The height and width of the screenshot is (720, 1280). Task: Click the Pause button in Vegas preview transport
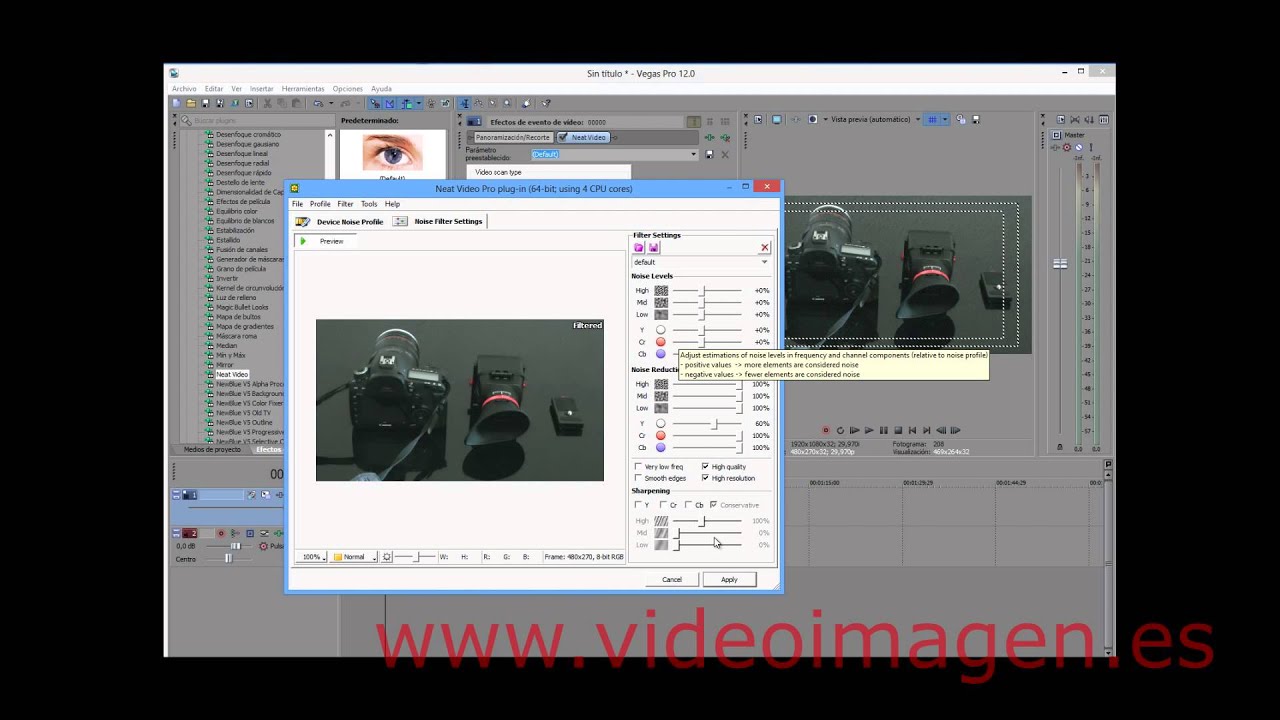click(883, 430)
